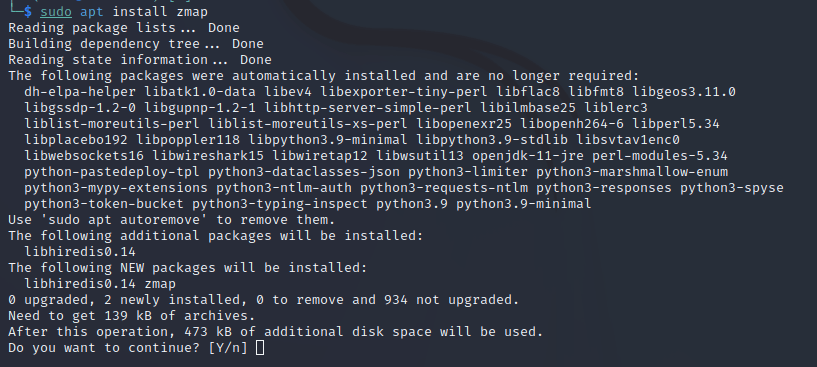Click the word zmap in the command line
This screenshot has height=367, width=817.
(192, 11)
